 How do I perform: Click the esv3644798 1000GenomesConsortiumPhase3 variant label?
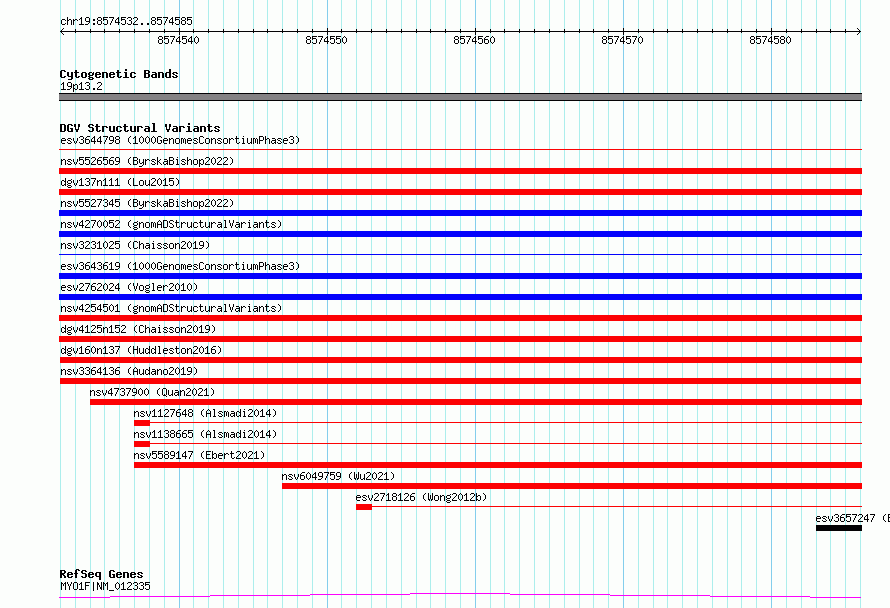point(180,140)
